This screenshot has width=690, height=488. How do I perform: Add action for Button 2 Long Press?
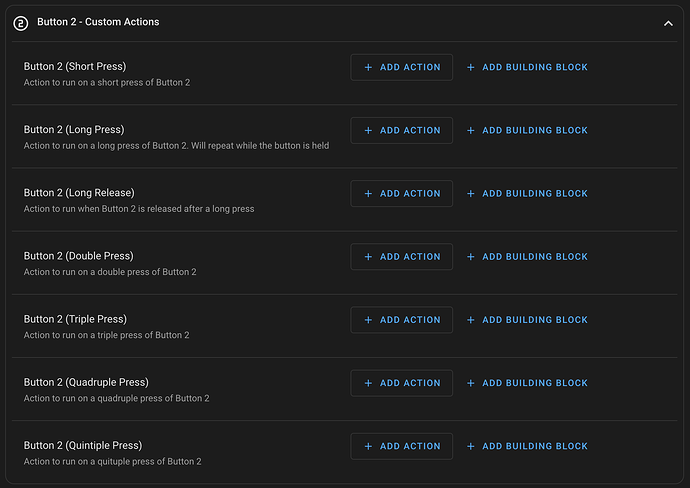pos(401,130)
